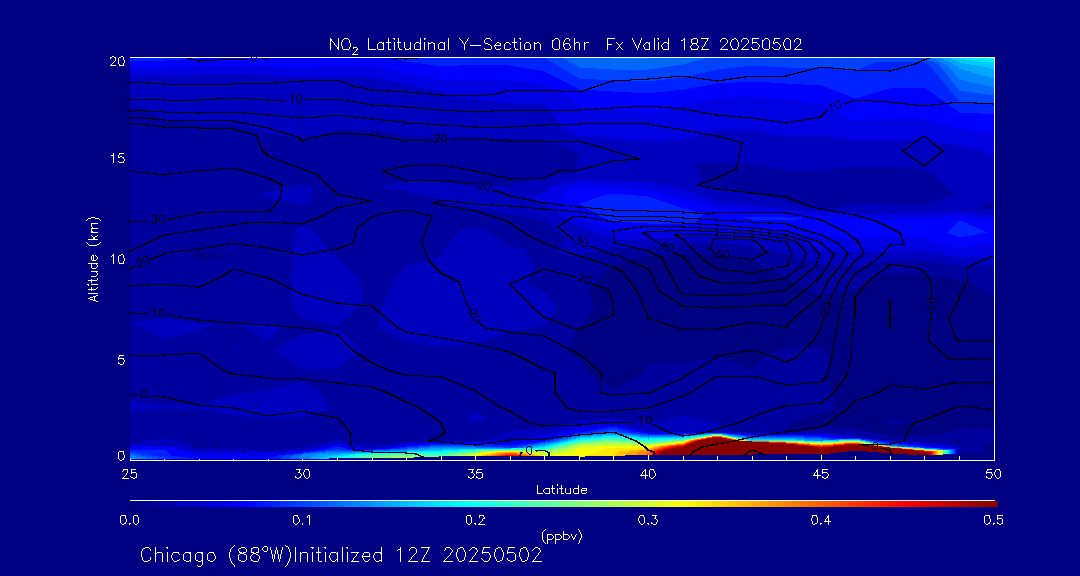Click colorbar scale label "0.2"
Viewport: 1080px width, 576px height.
[475, 520]
